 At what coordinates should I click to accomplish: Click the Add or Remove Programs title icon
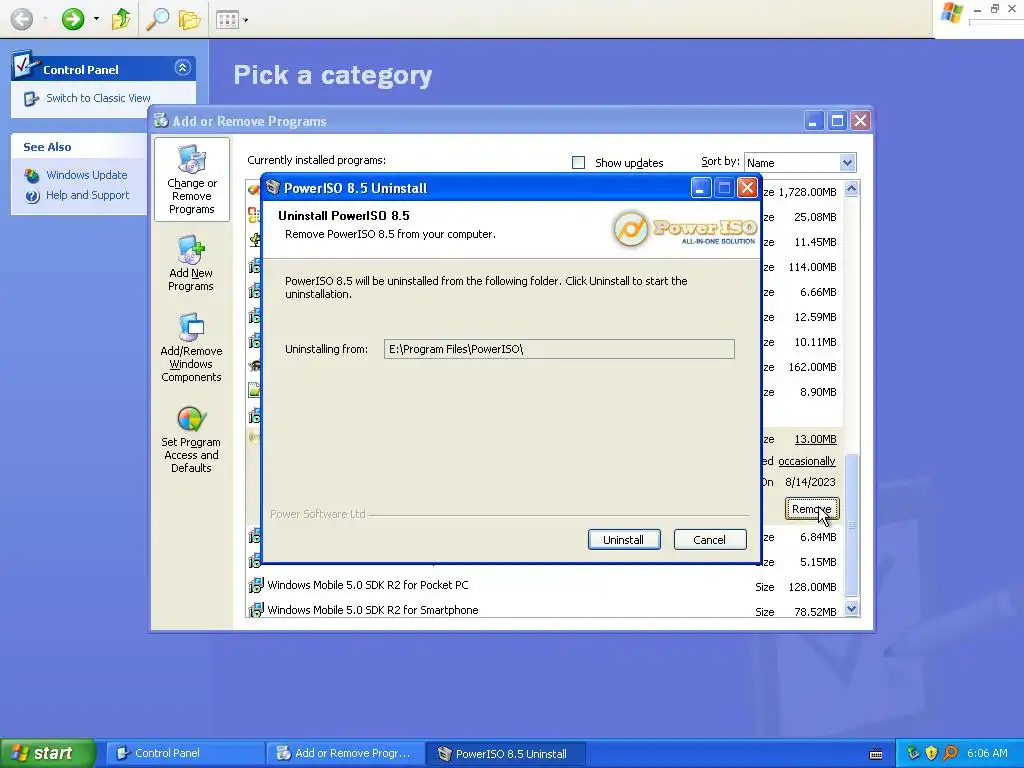click(161, 120)
